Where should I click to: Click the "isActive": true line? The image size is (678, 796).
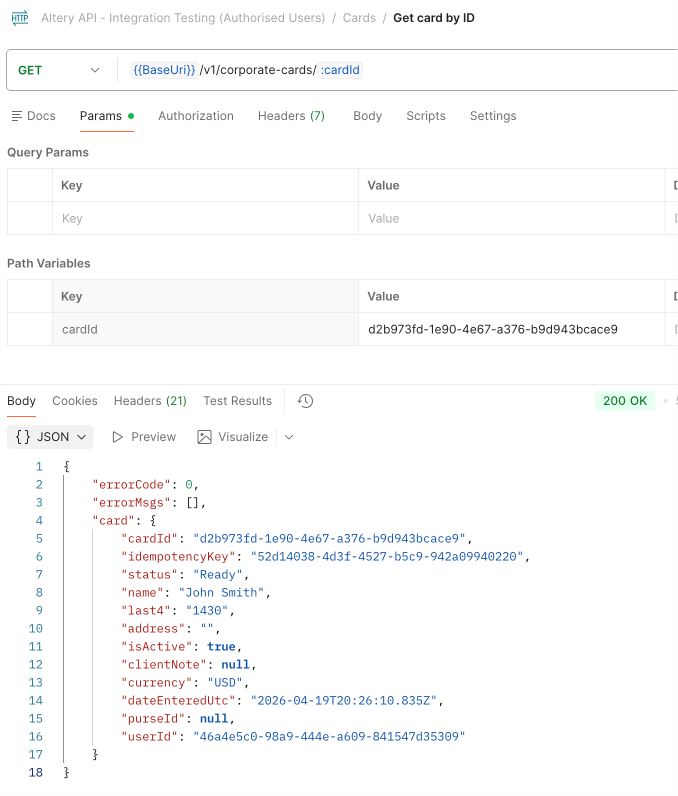tap(181, 647)
